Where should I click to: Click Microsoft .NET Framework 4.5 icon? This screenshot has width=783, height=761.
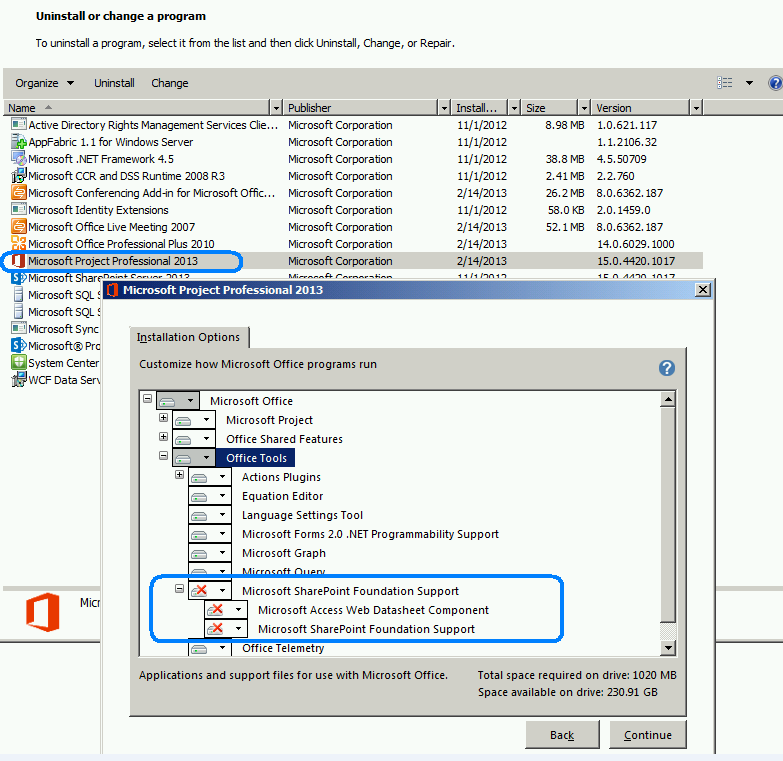18,158
